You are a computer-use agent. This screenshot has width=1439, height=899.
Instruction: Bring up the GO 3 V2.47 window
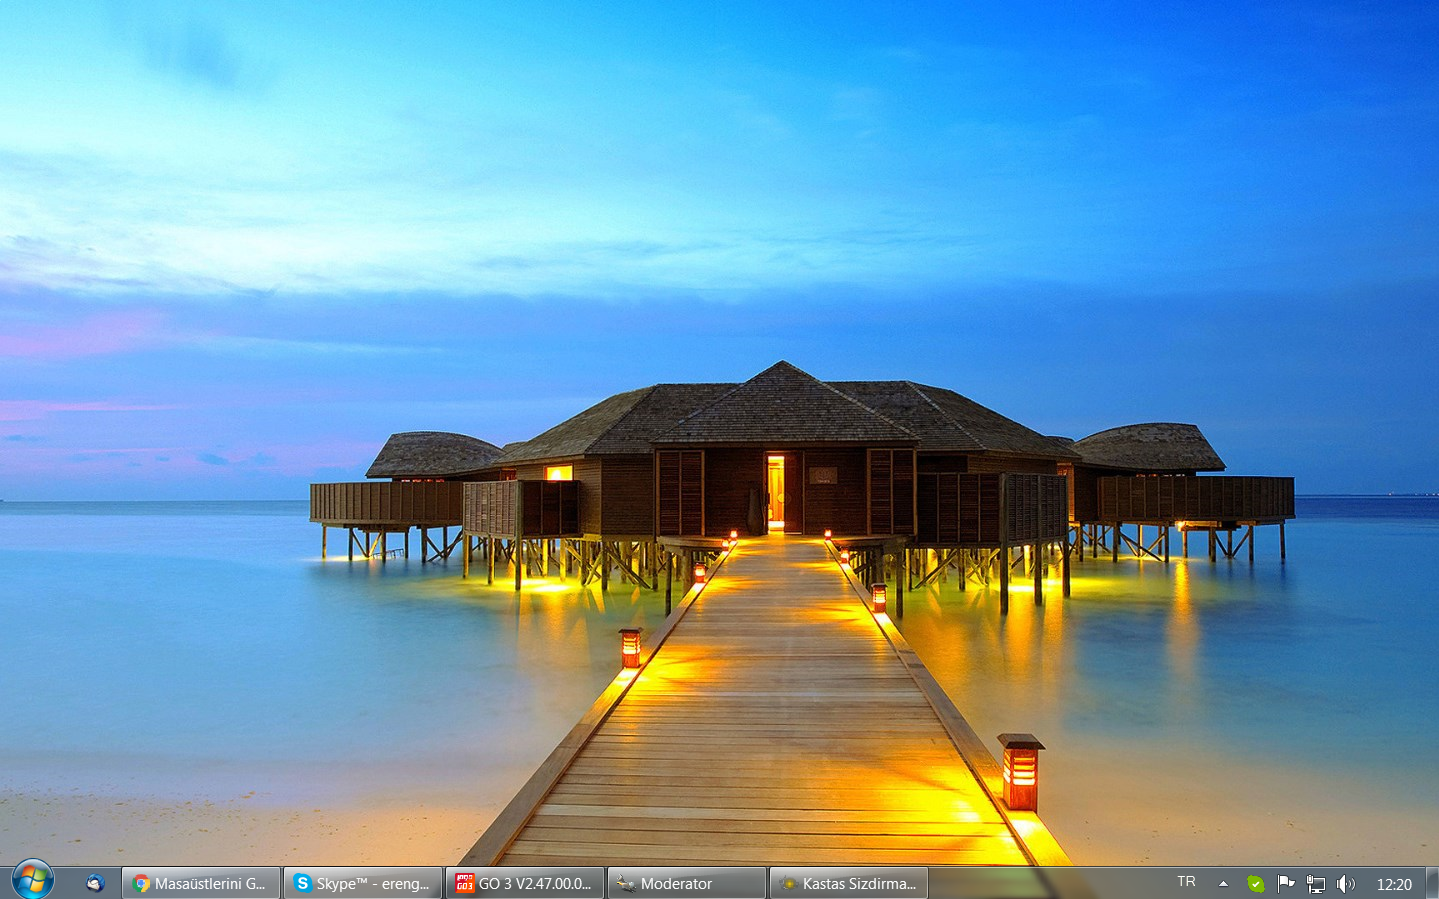click(x=525, y=884)
